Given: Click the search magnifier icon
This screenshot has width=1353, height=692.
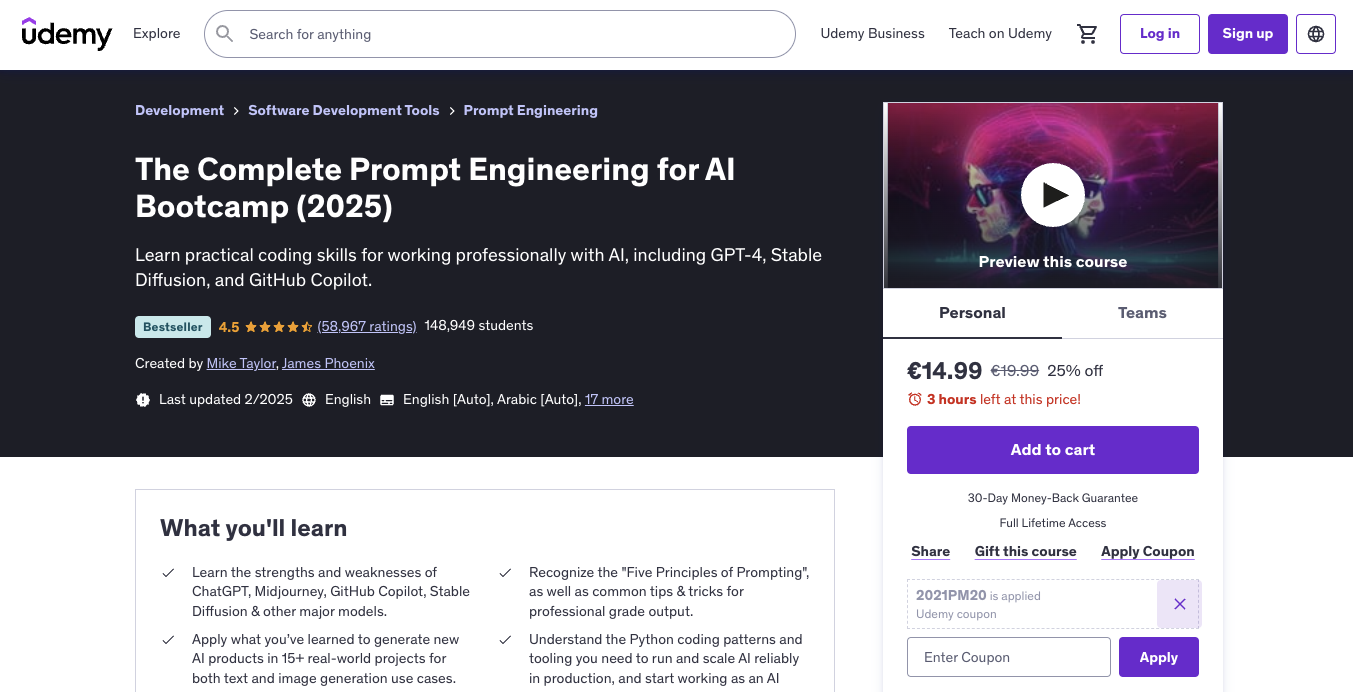Looking at the screenshot, I should click(224, 33).
